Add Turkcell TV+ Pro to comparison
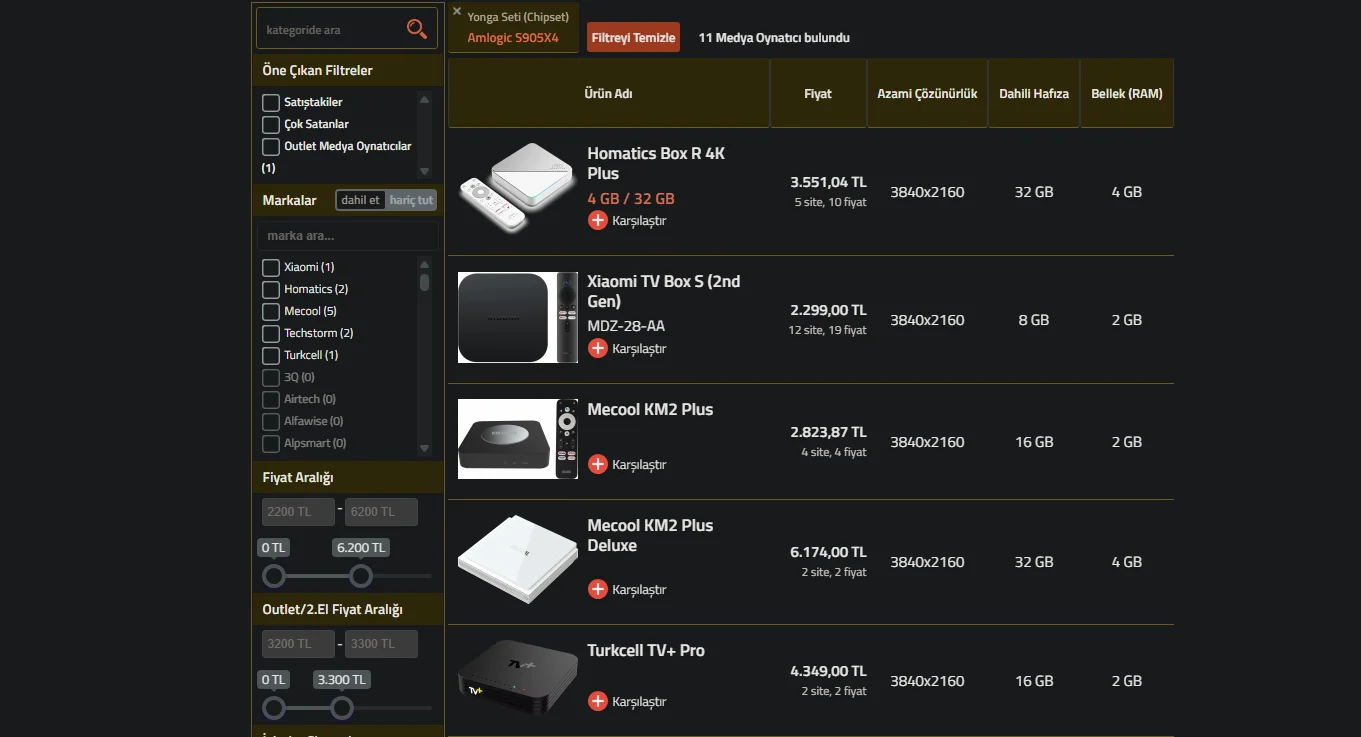 [598, 701]
